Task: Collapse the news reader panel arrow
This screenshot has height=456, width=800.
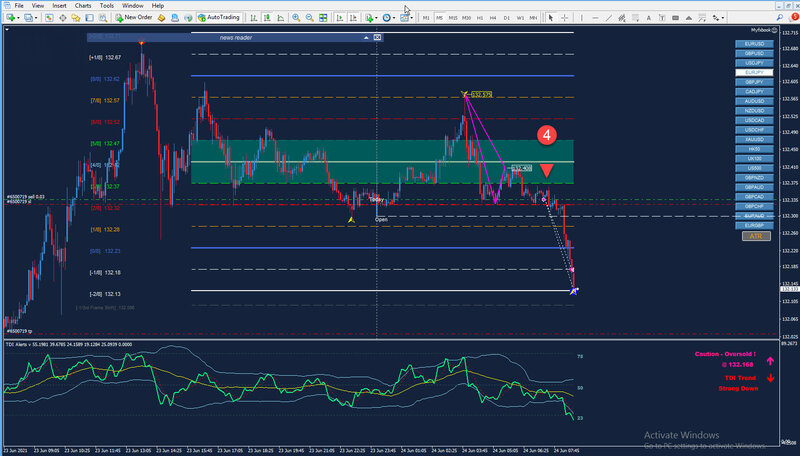Action: tap(366, 37)
